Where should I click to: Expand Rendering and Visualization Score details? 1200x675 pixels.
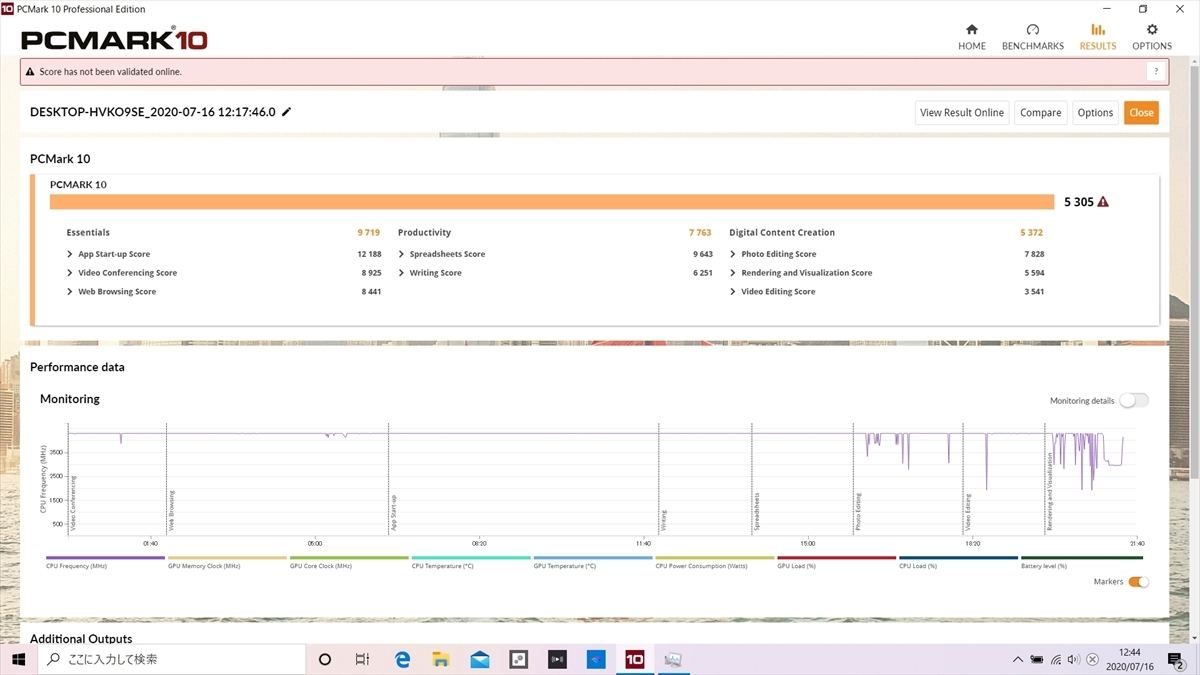[x=733, y=273]
